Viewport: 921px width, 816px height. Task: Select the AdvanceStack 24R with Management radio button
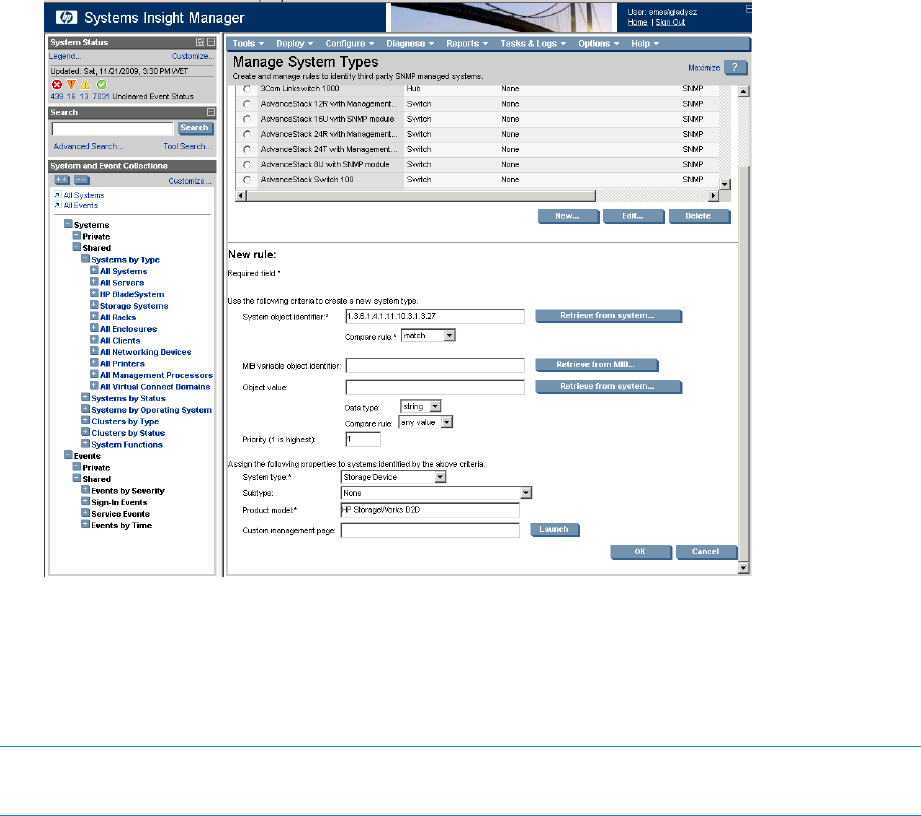pos(247,135)
